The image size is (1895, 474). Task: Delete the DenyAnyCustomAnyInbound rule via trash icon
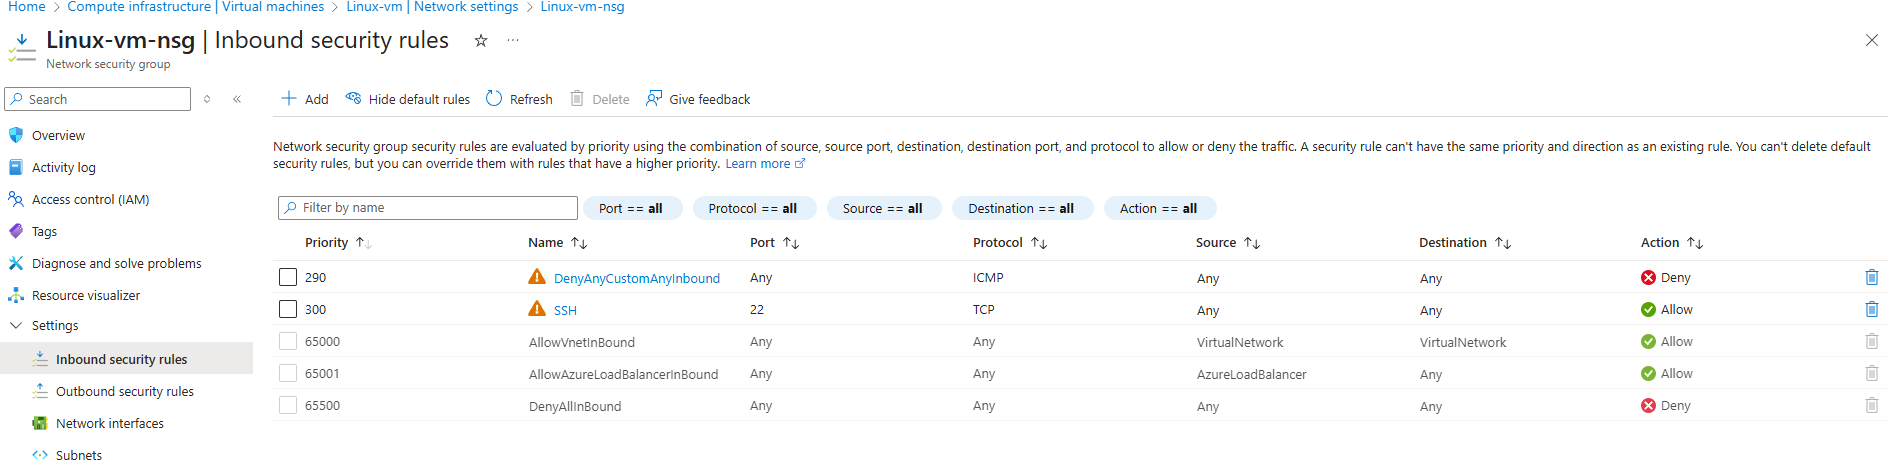tap(1872, 277)
